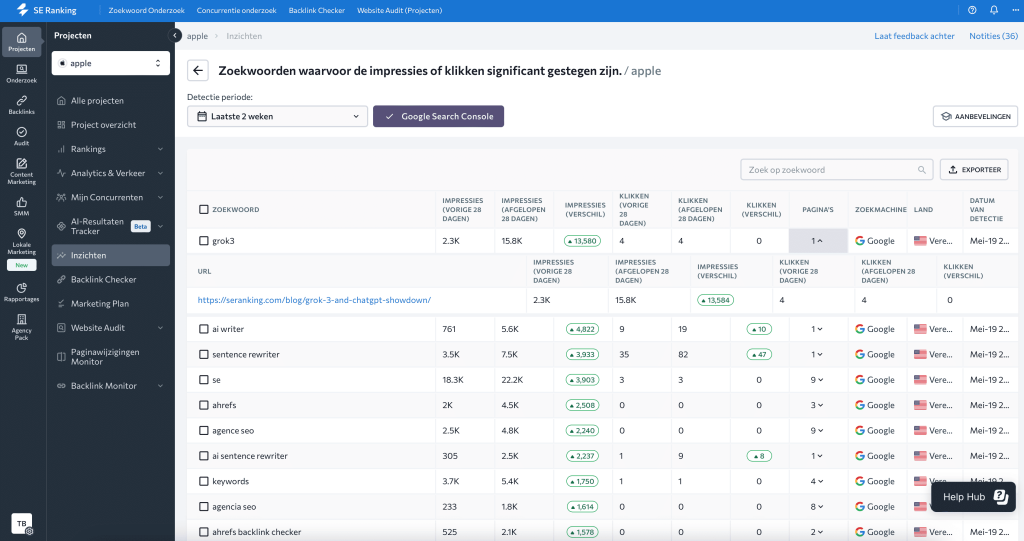Open the Agency Pack sidebar icon
The width and height of the screenshot is (1024, 541).
click(22, 326)
